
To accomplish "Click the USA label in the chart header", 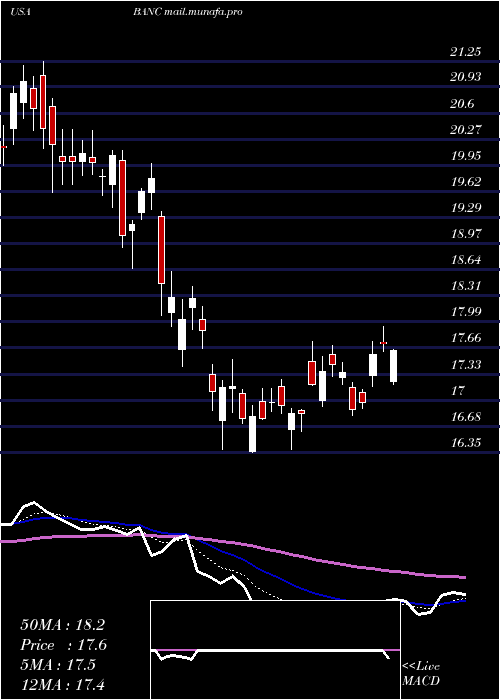I will (x=20, y=12).
